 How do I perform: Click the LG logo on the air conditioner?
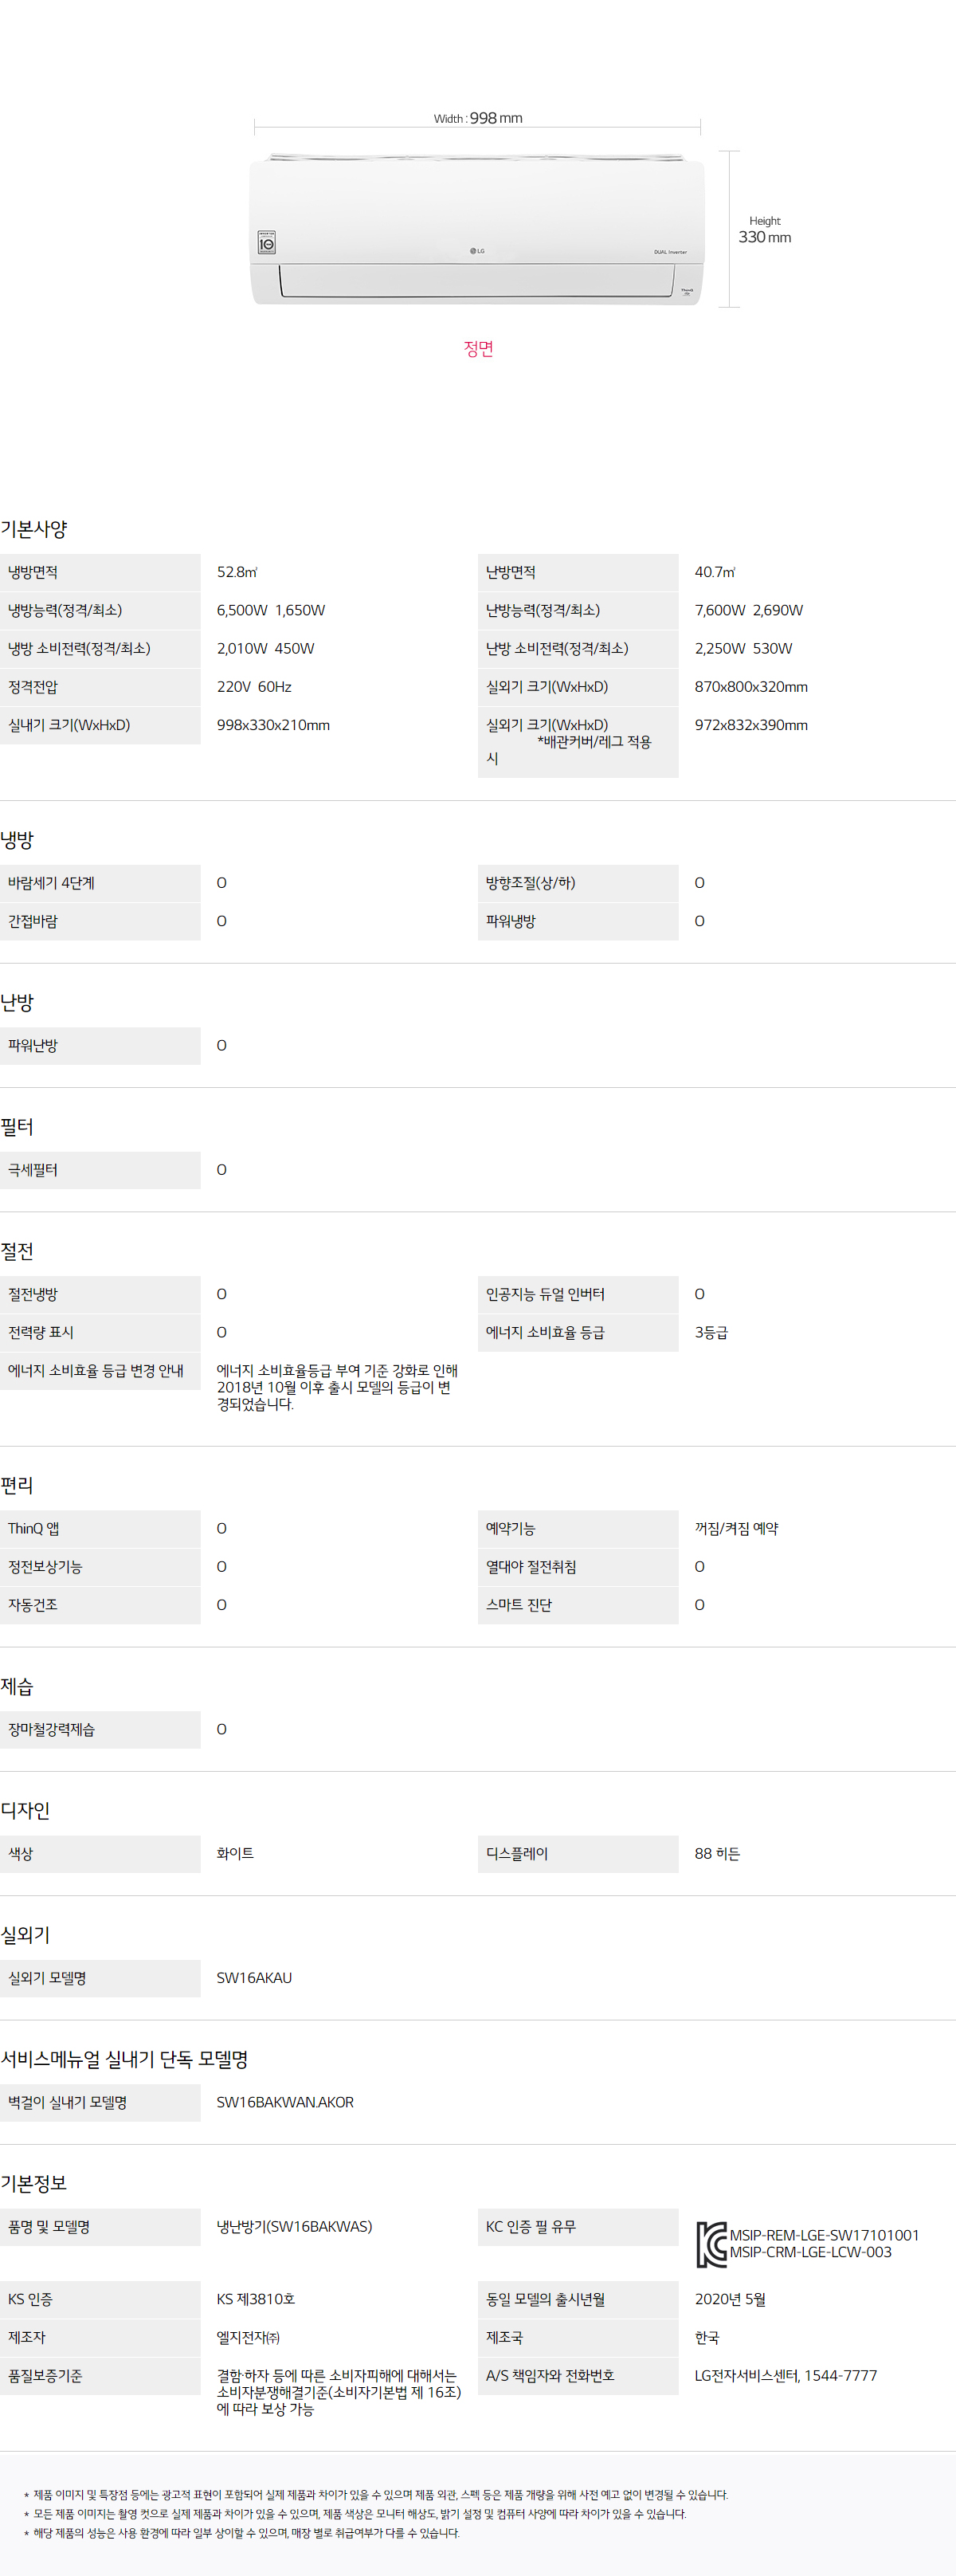477,251
